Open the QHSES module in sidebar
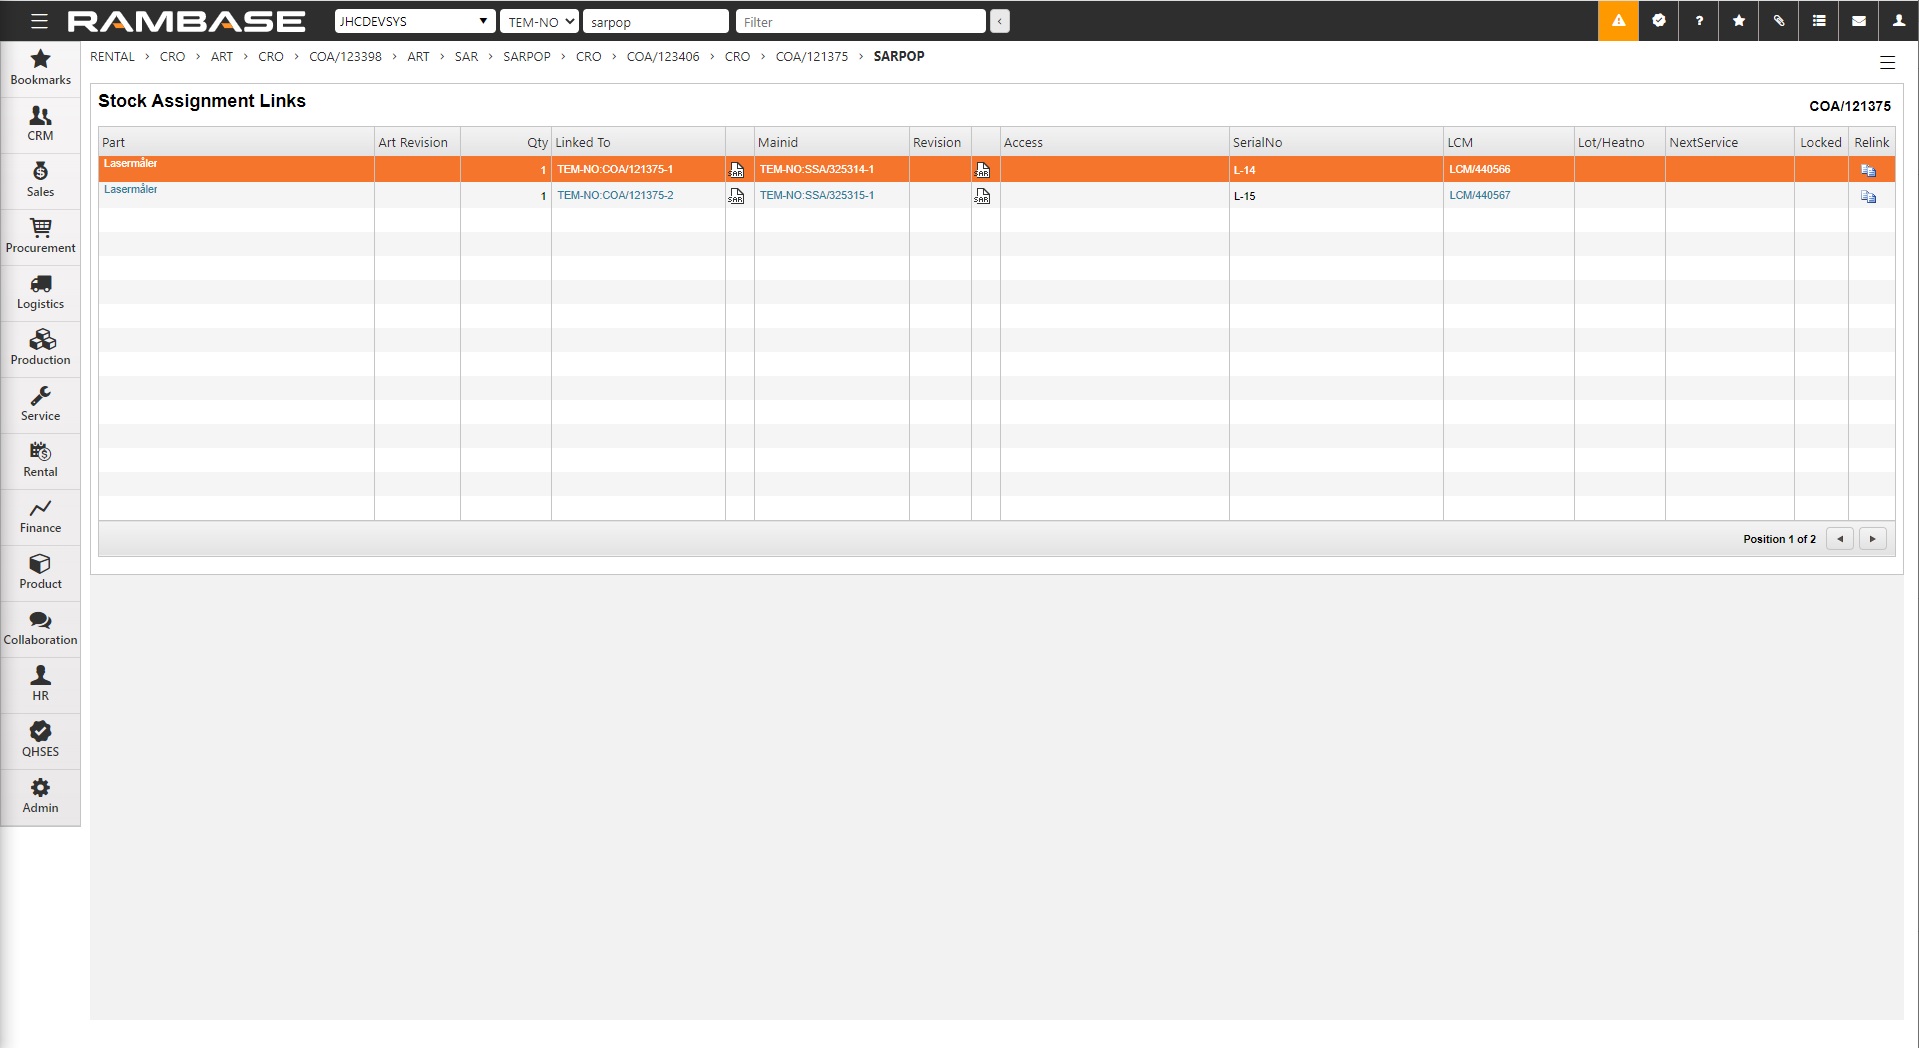 (40, 741)
